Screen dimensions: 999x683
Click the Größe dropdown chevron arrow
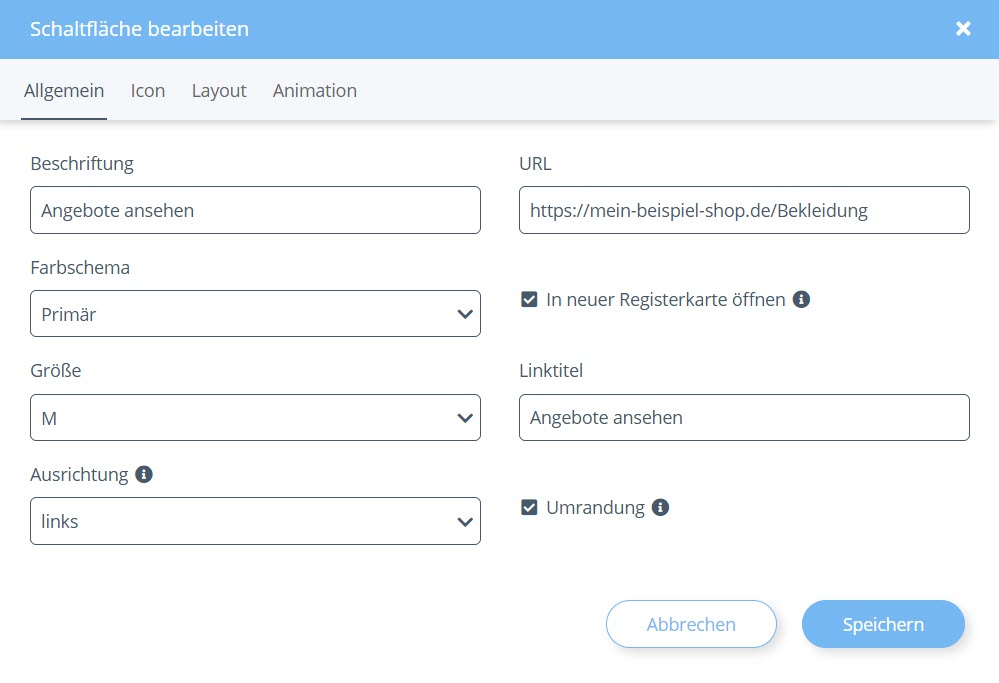464,418
